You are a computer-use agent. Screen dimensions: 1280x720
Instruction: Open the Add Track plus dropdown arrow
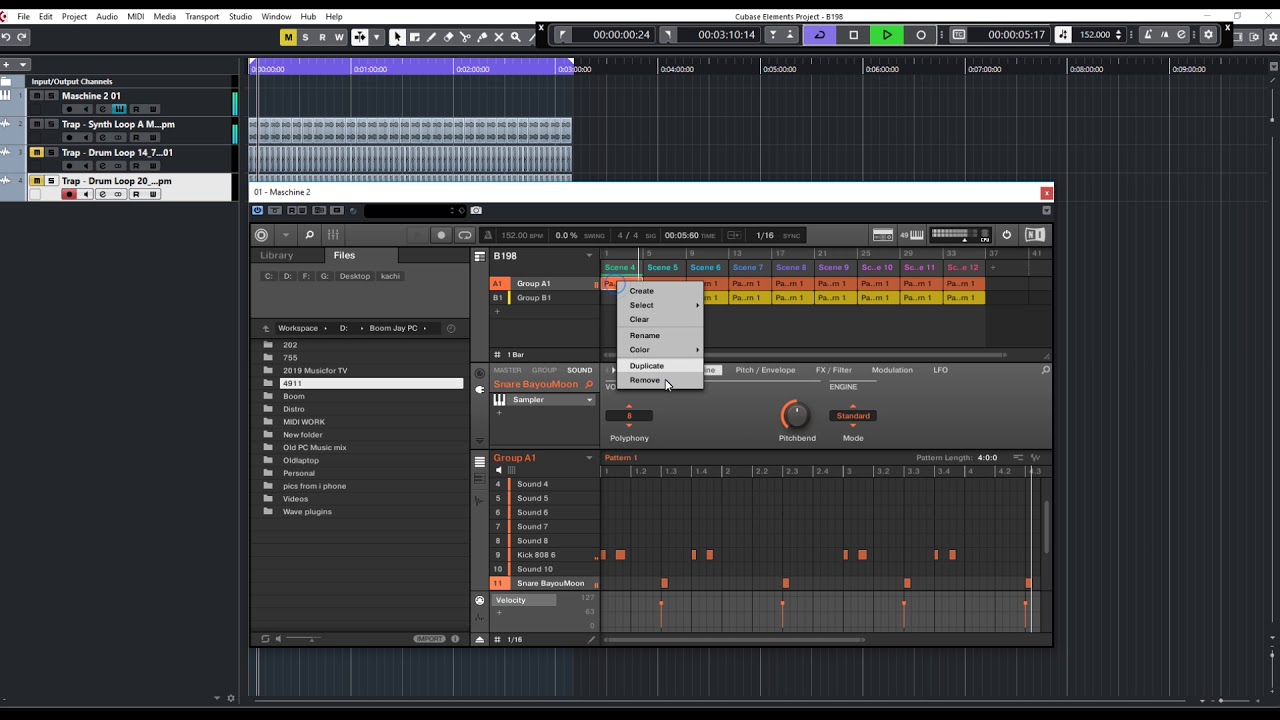click(x=23, y=65)
